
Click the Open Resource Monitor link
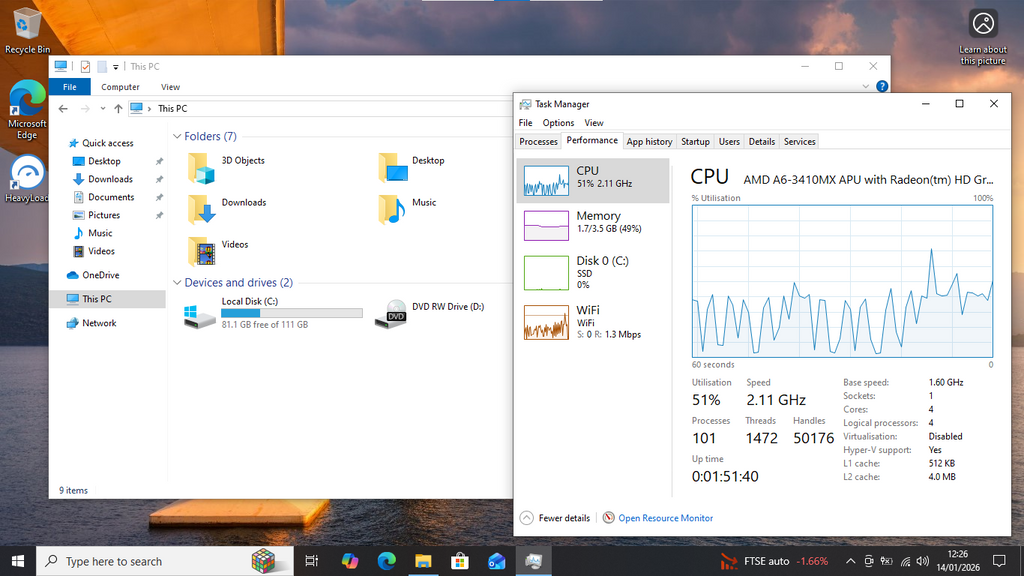tap(665, 518)
